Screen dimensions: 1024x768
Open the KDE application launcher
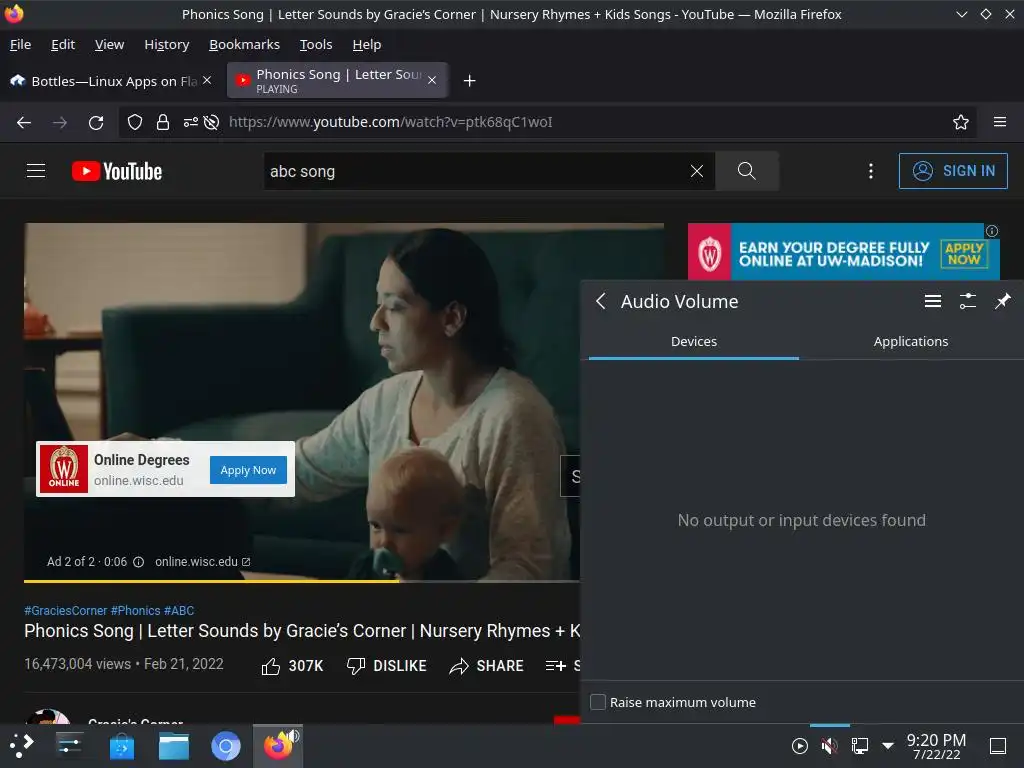(x=22, y=745)
